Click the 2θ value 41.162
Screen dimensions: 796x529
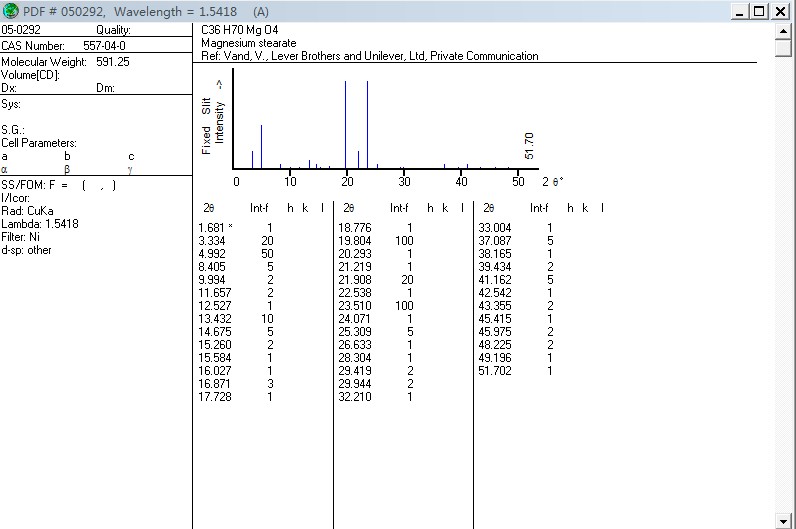click(495, 280)
